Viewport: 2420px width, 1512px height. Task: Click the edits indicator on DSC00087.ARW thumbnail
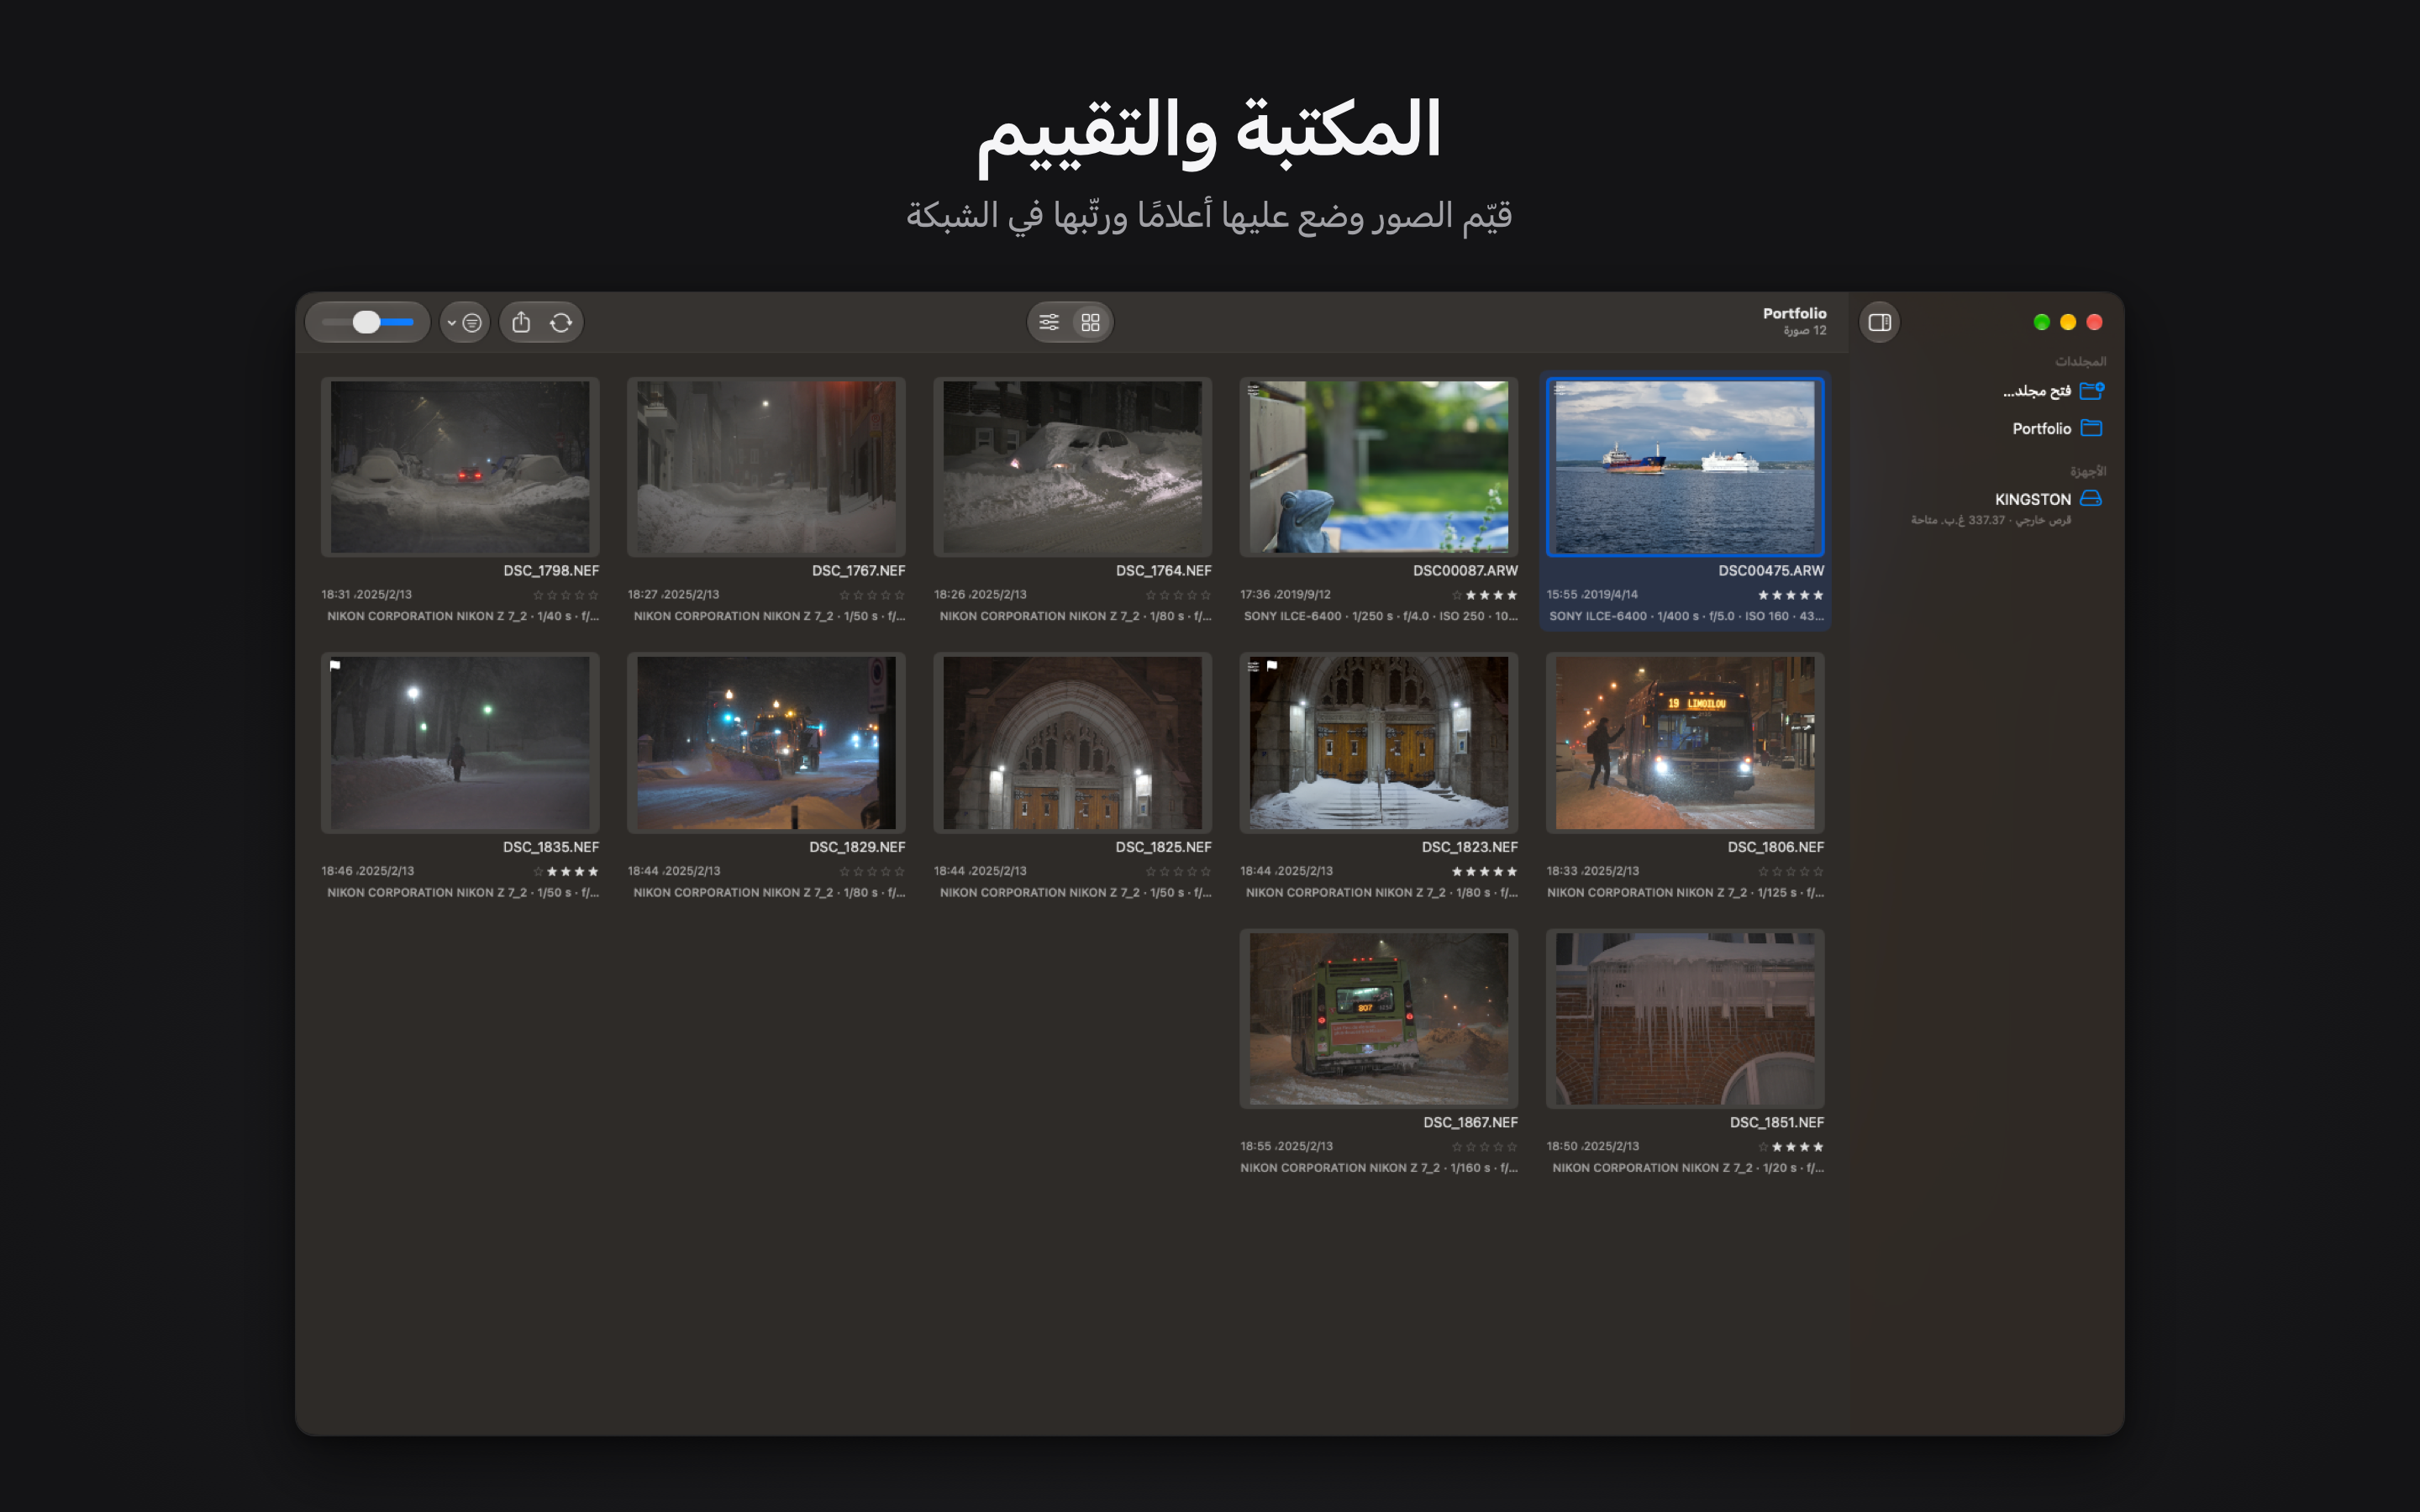point(1254,390)
